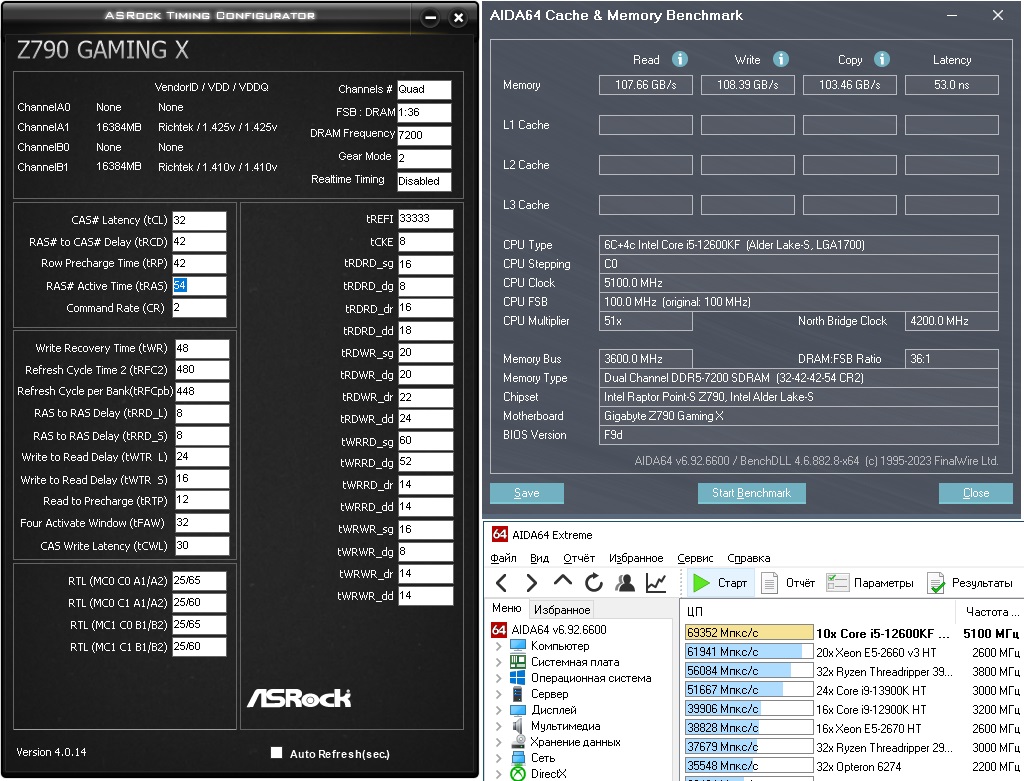1024x781 pixels.
Task: Expand the DirectX tree node
Action: 499,774
